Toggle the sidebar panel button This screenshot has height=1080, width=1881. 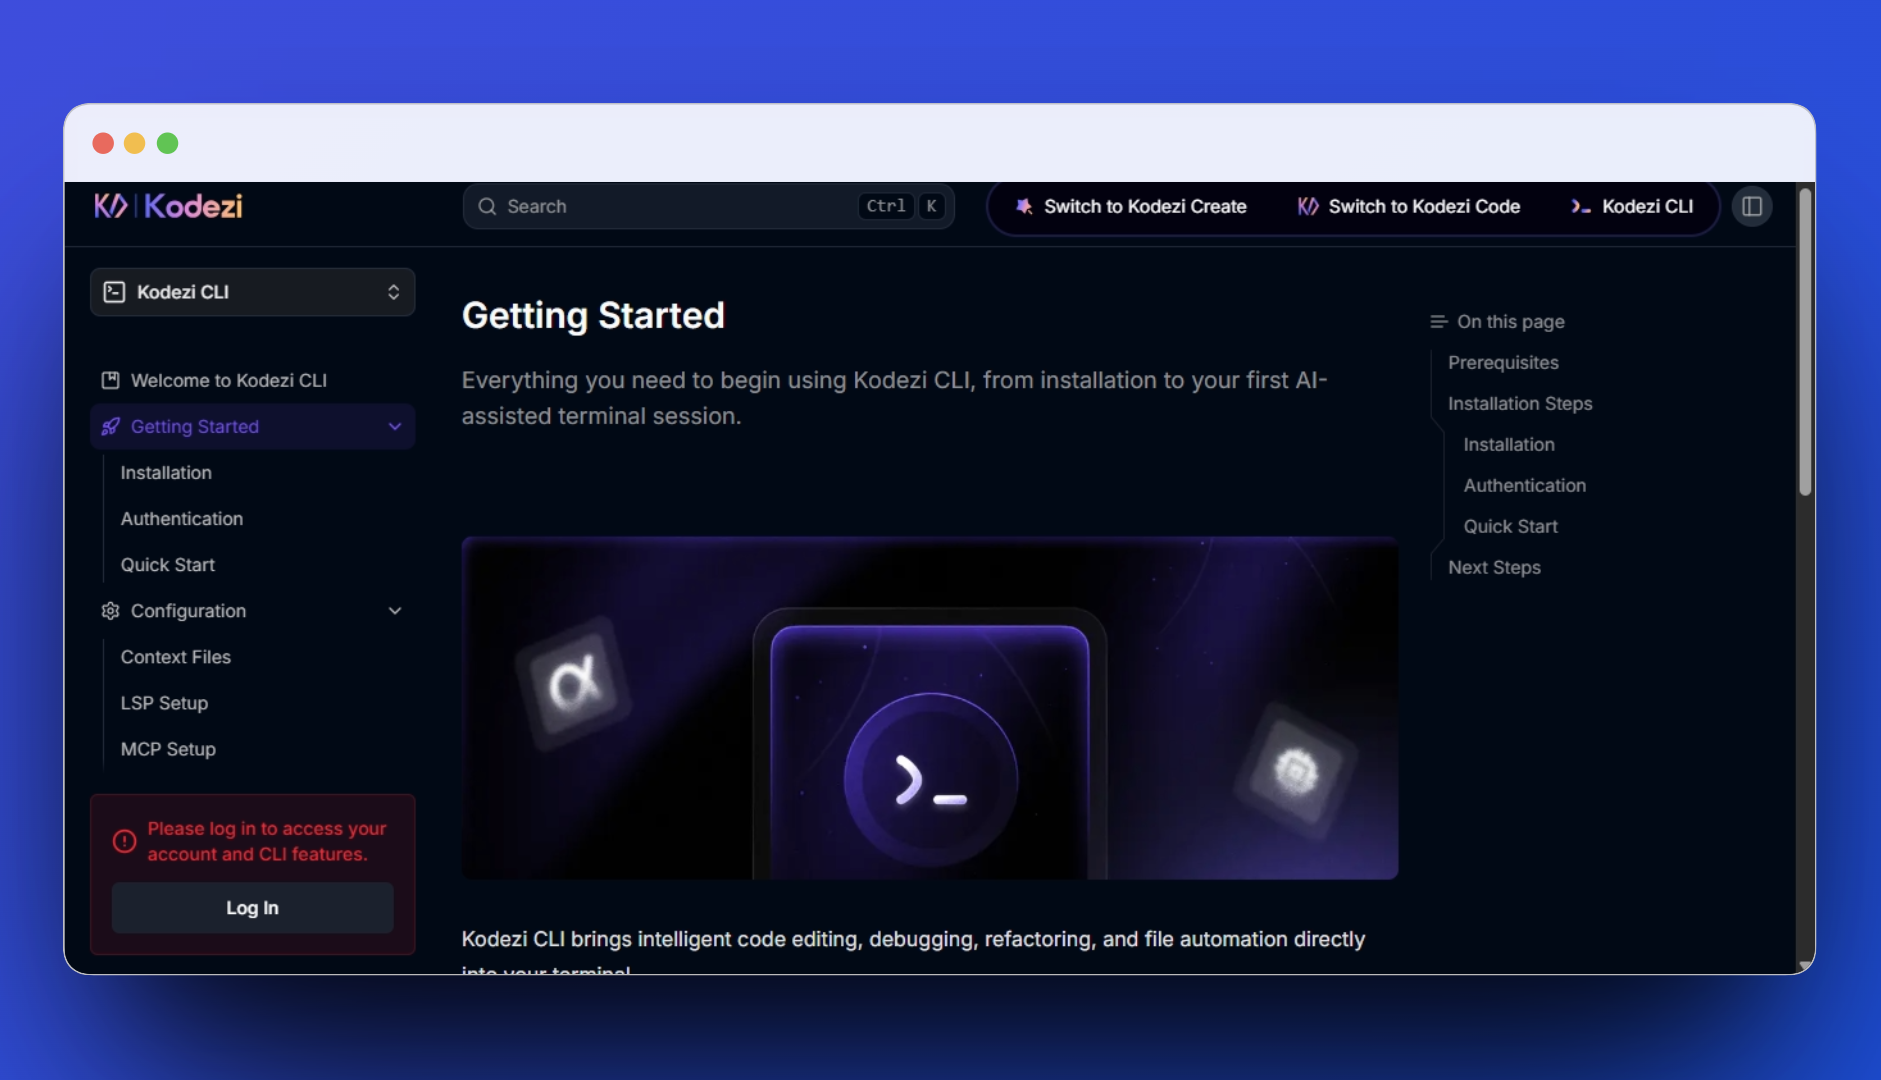tap(1752, 206)
